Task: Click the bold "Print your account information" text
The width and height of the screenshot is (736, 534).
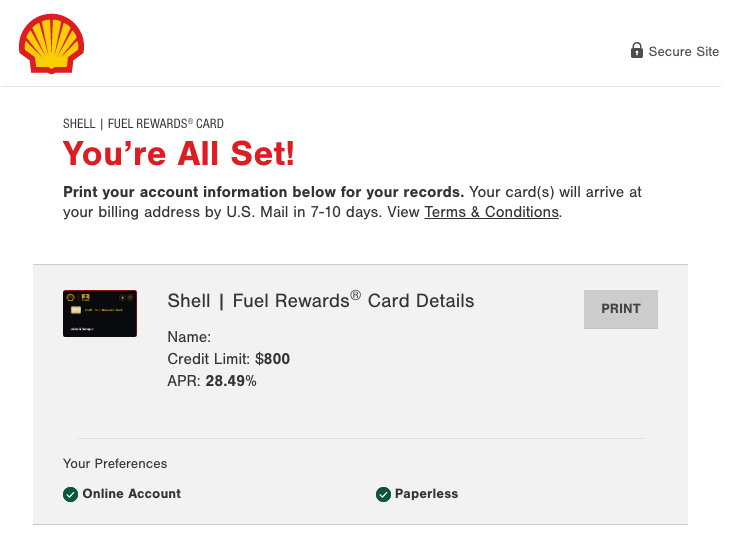Action: coord(263,192)
